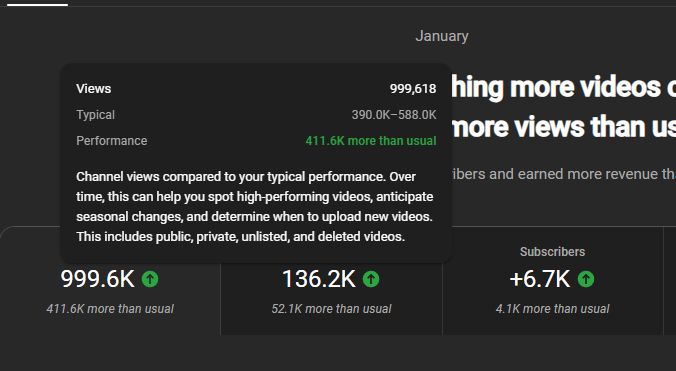Image resolution: width=676 pixels, height=371 pixels.
Task: Click the Views title in tooltip
Action: coord(94,89)
